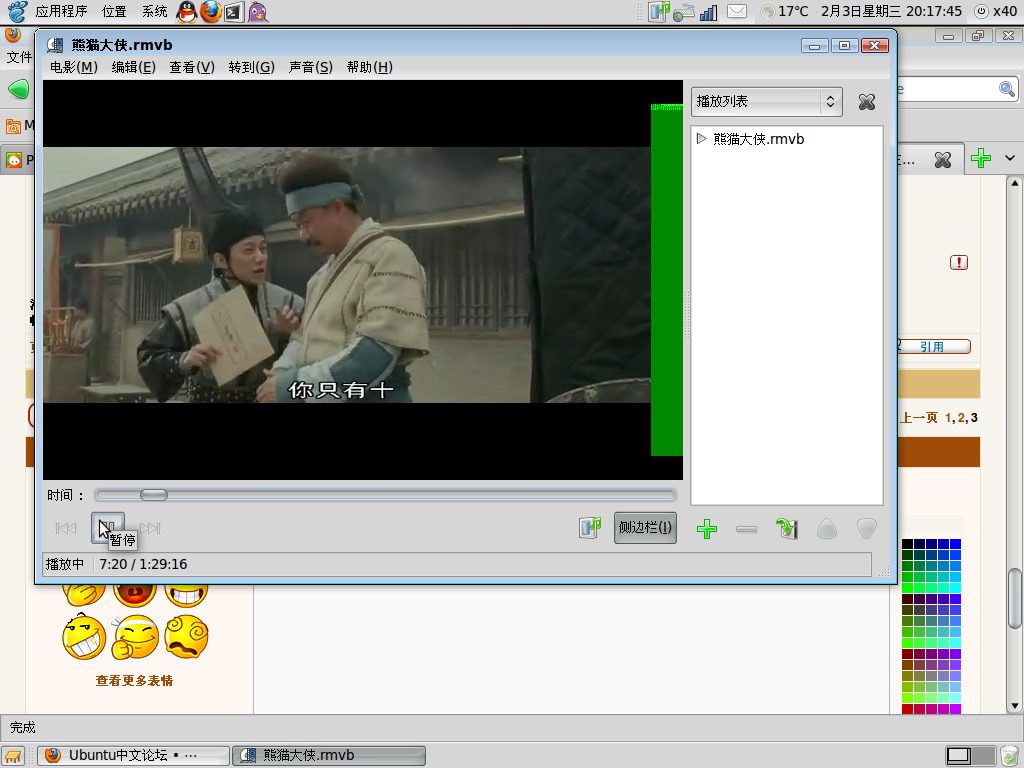This screenshot has height=768, width=1024.
Task: Click the workspace switcher in bottom panel
Action: pyautogui.click(x=971, y=756)
